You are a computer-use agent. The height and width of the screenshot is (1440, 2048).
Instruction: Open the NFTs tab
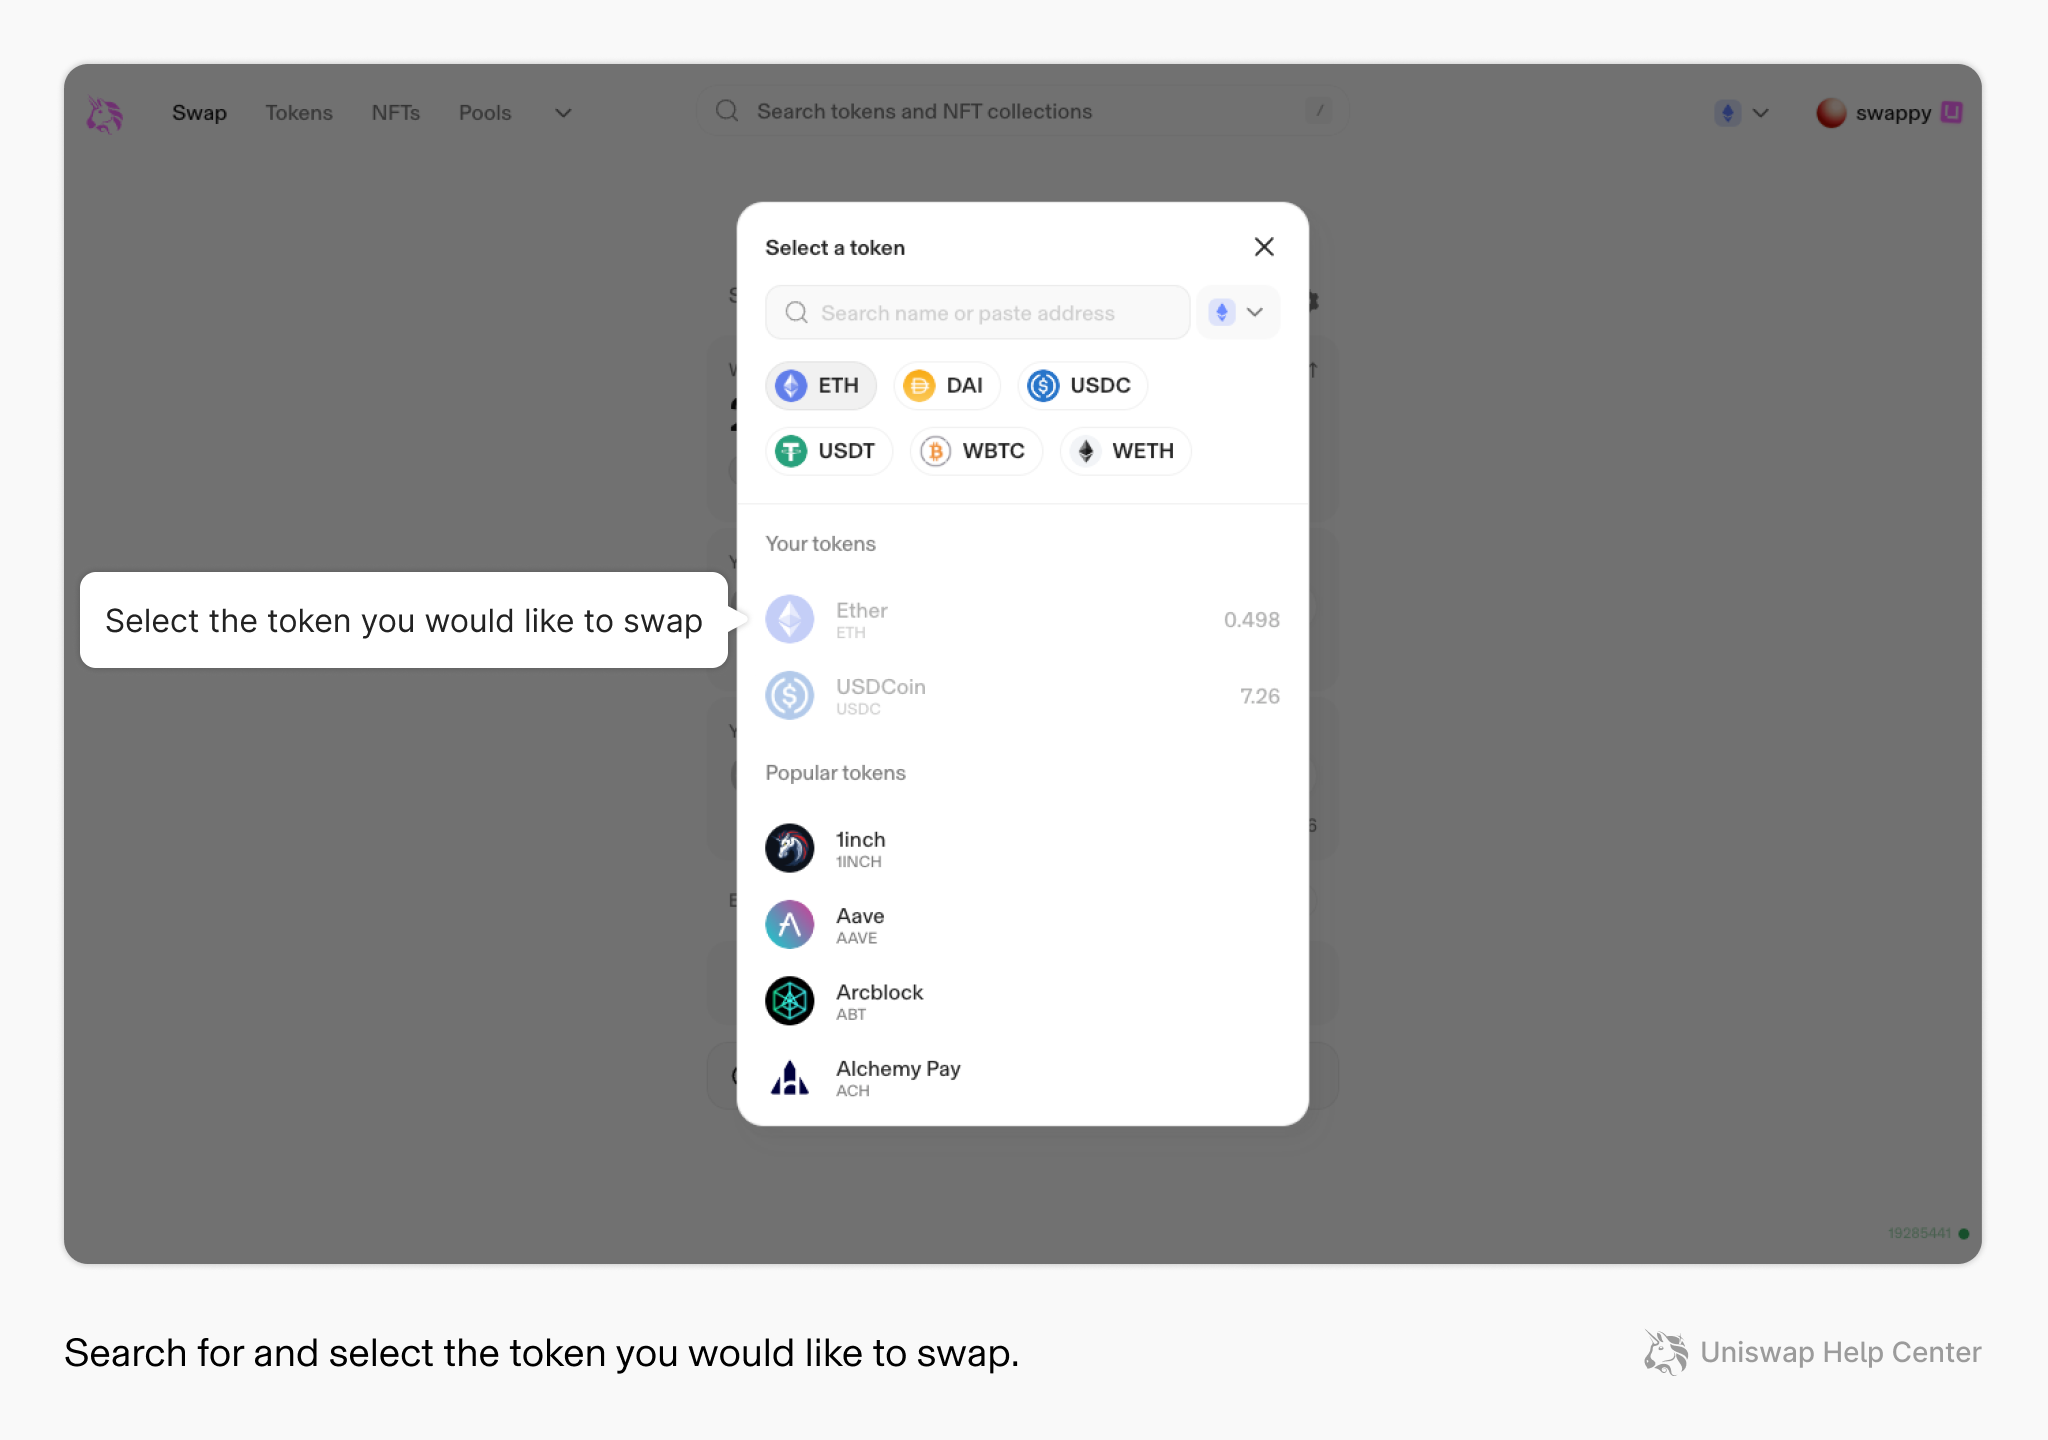pyautogui.click(x=395, y=113)
